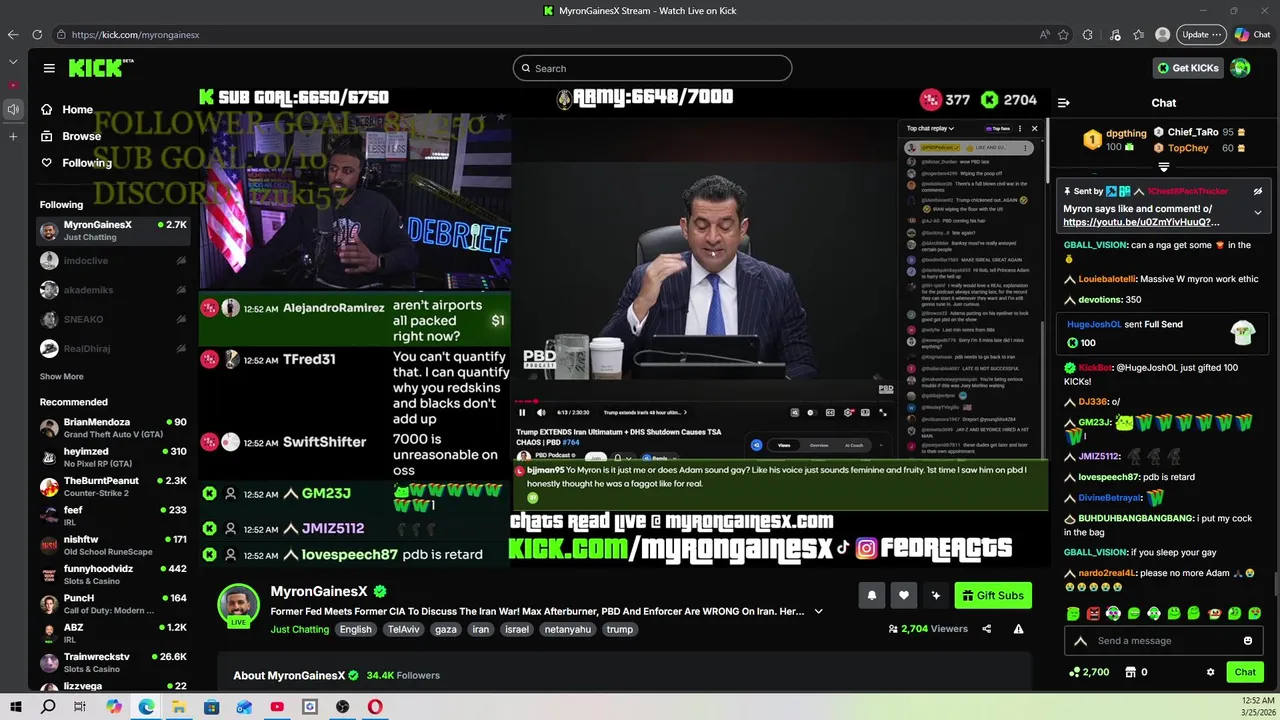1280x720 pixels.
Task: Expand the pinned message chevron
Action: click(1258, 212)
